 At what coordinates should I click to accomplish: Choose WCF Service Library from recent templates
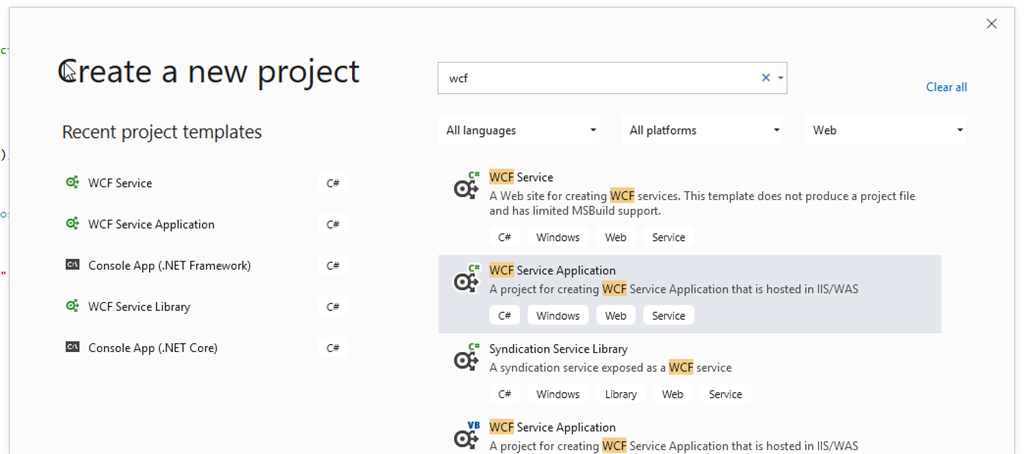pos(139,306)
